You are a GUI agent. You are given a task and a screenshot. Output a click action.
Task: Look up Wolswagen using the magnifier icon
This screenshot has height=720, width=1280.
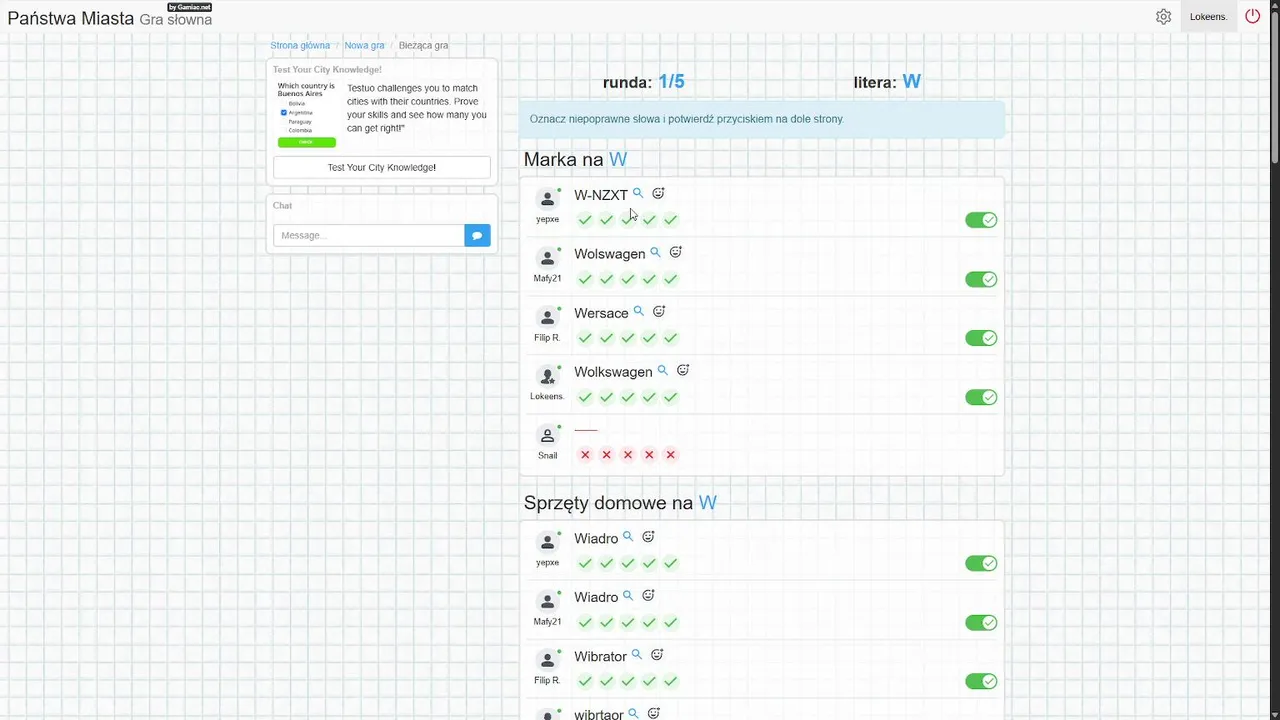pos(655,252)
